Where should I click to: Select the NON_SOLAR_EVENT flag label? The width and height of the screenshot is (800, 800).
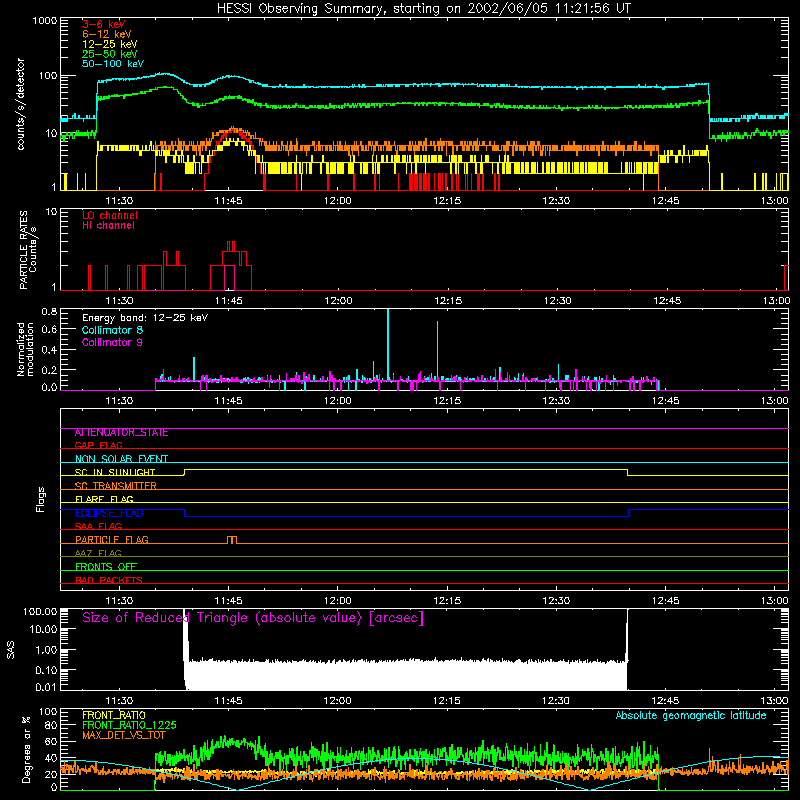(x=121, y=459)
